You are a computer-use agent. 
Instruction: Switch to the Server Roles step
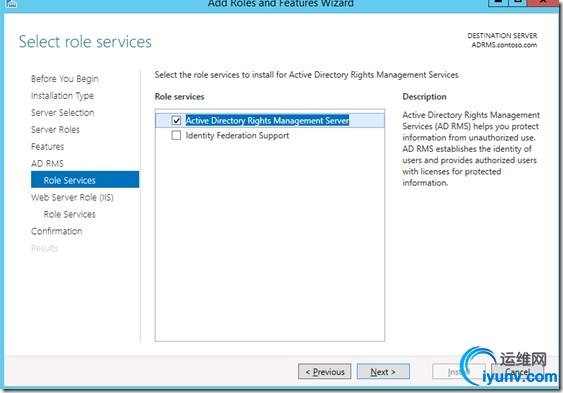pos(55,130)
